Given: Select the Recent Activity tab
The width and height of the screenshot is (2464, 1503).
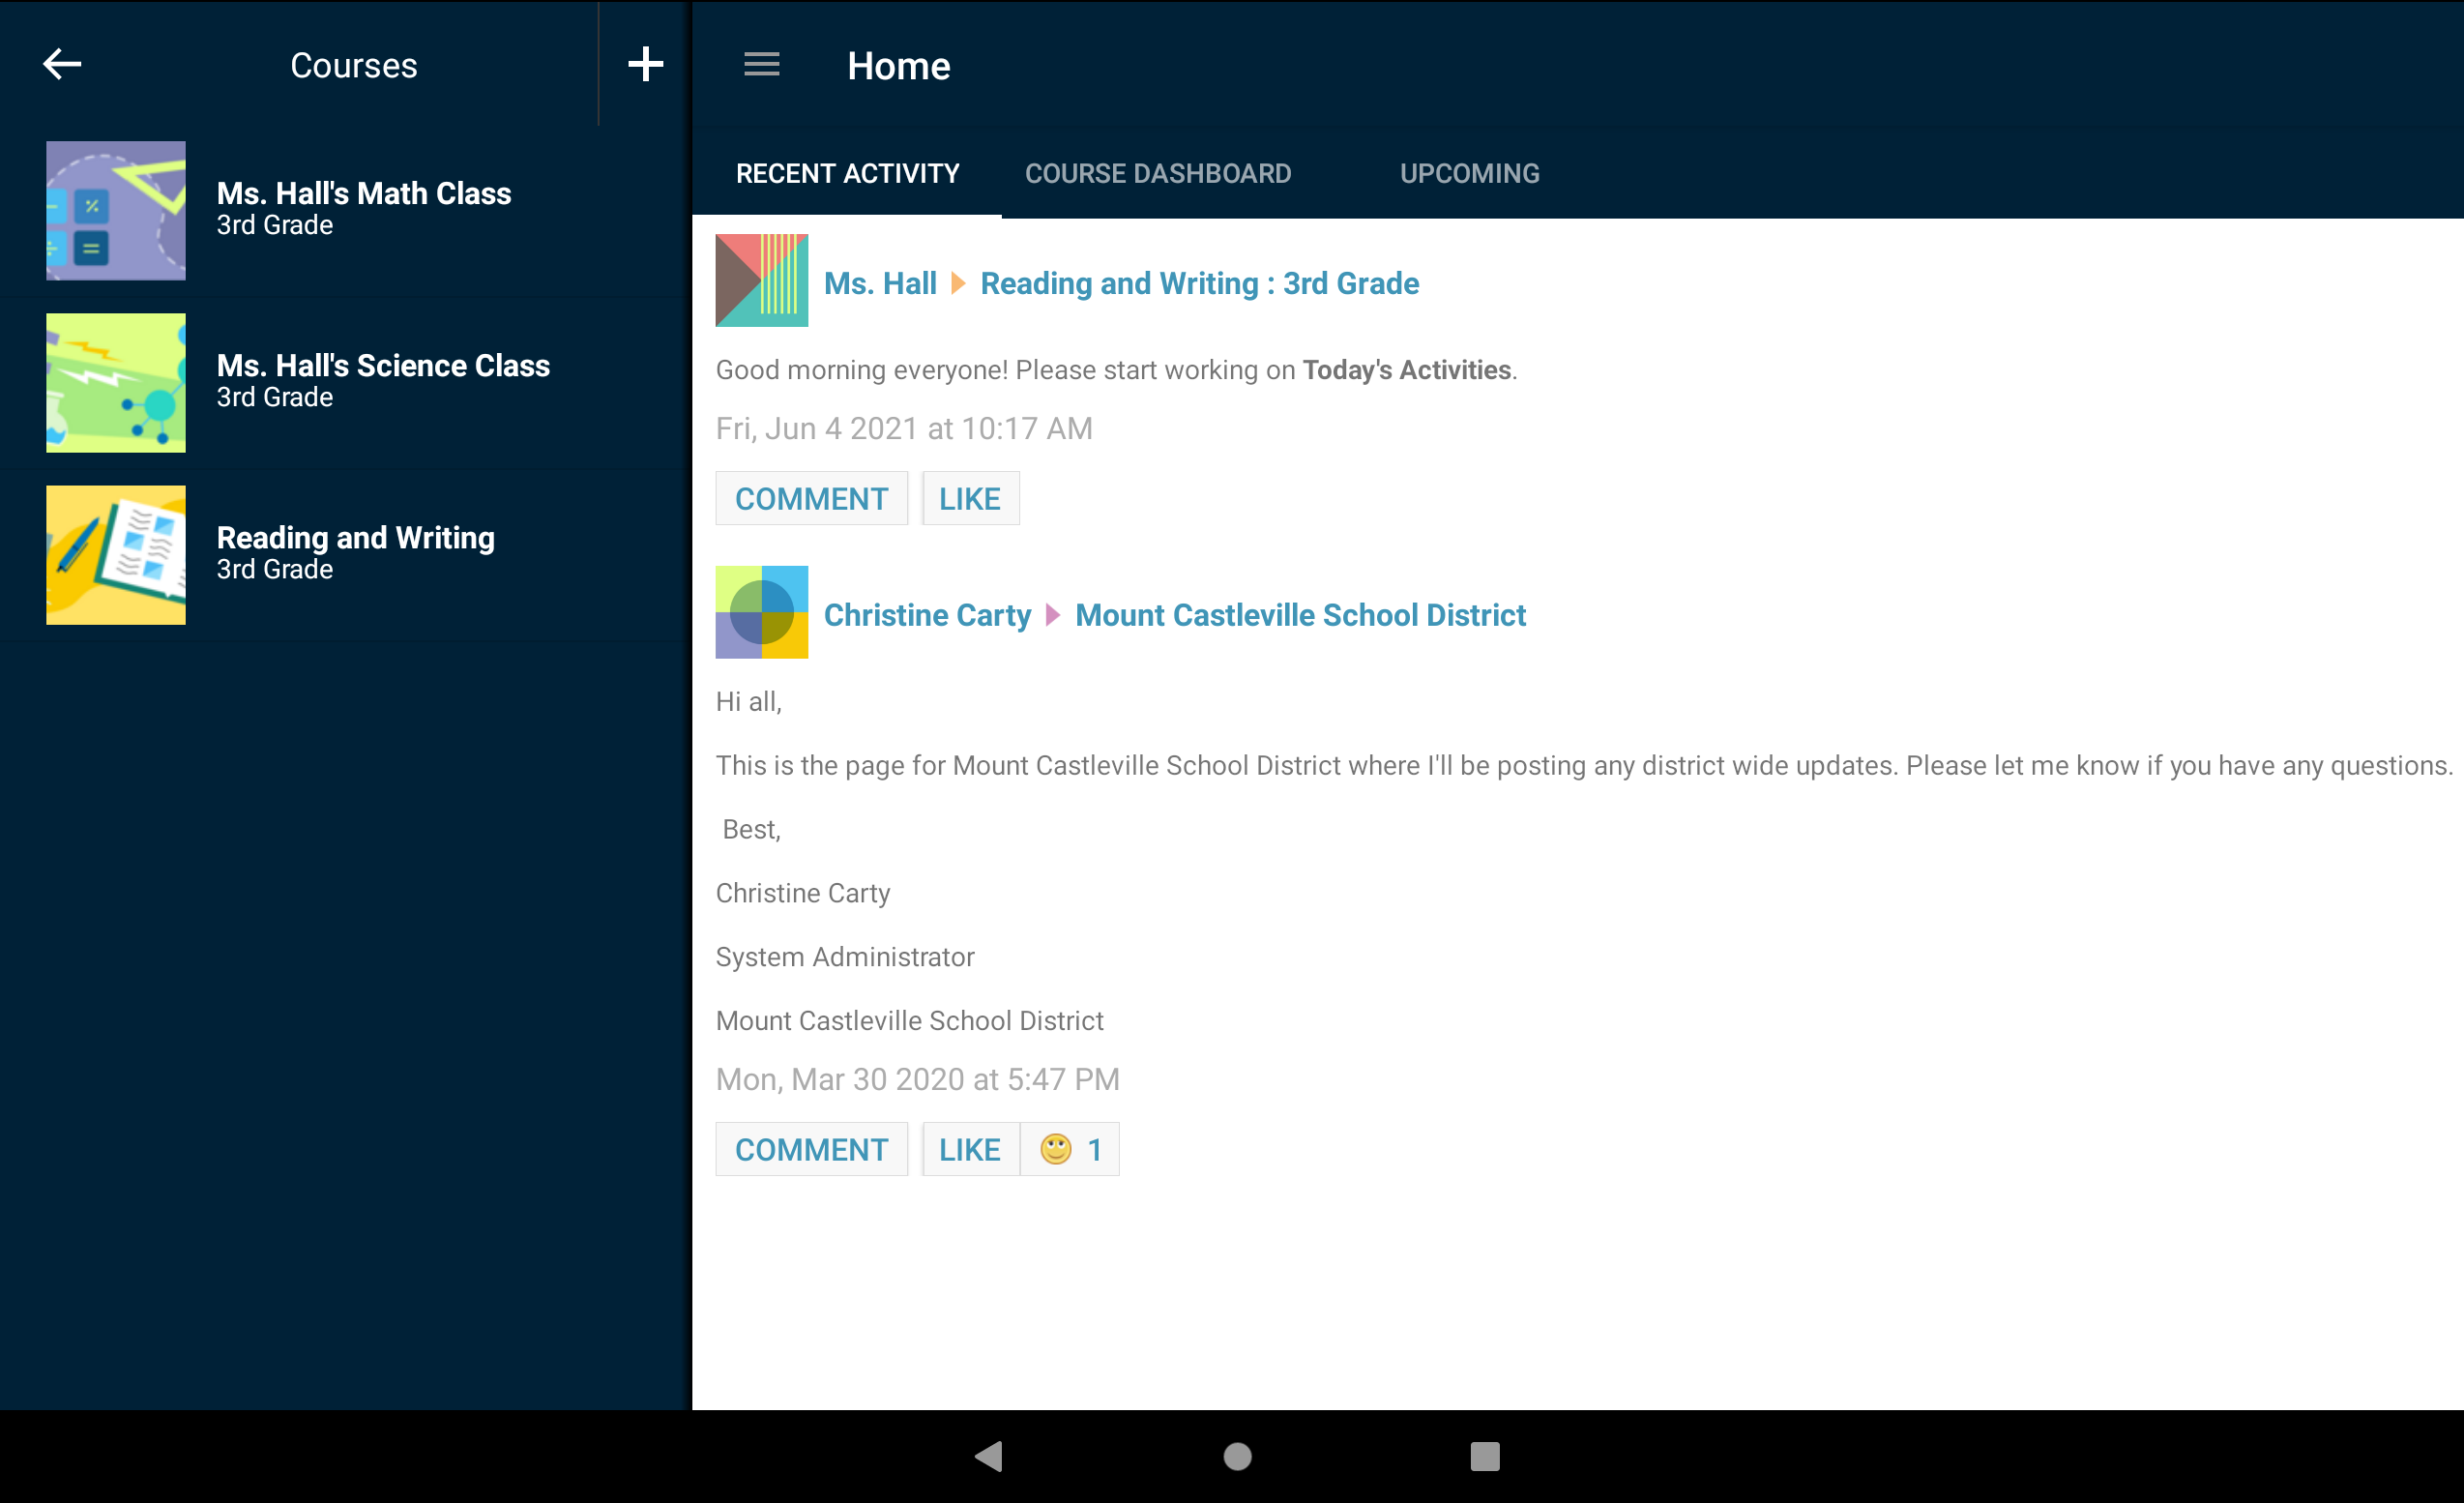Looking at the screenshot, I should (x=847, y=174).
